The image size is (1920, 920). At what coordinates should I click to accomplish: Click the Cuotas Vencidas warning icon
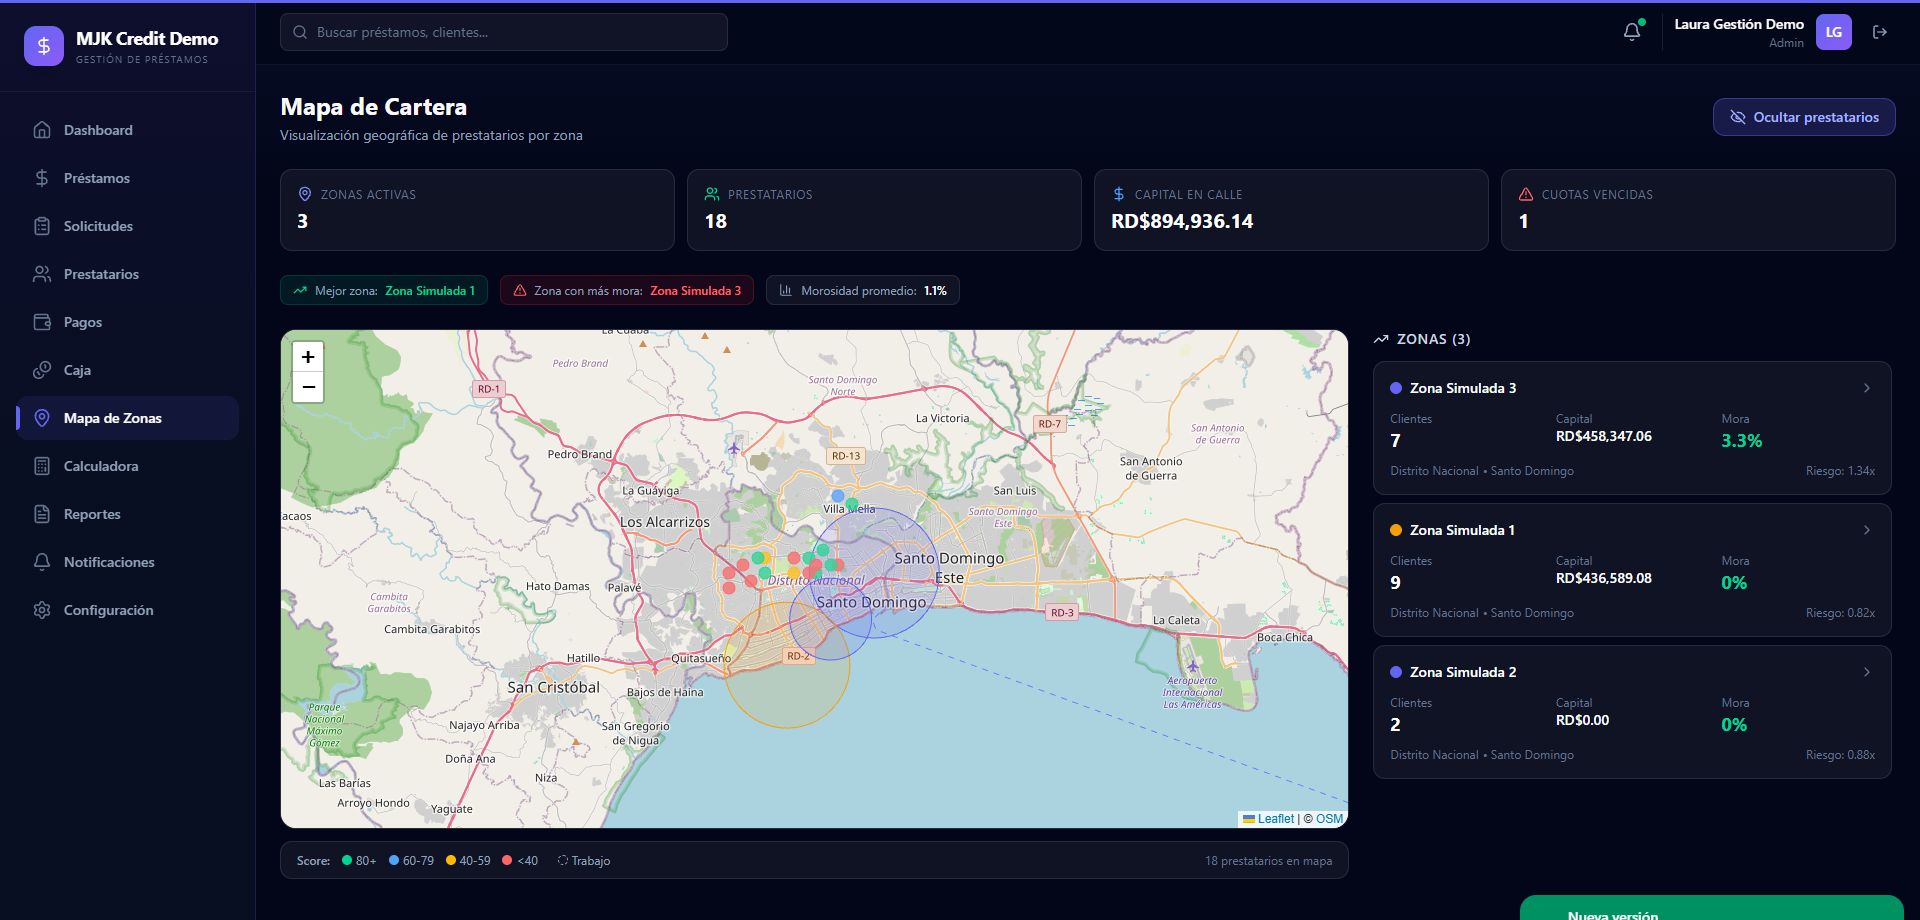click(1526, 194)
